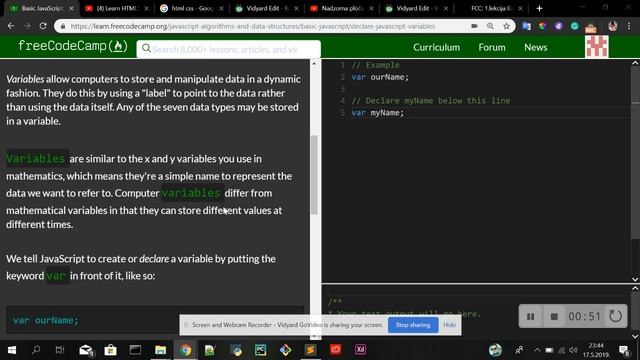Open Task View on taskbar
This screenshot has width=640, height=360.
tap(60, 350)
